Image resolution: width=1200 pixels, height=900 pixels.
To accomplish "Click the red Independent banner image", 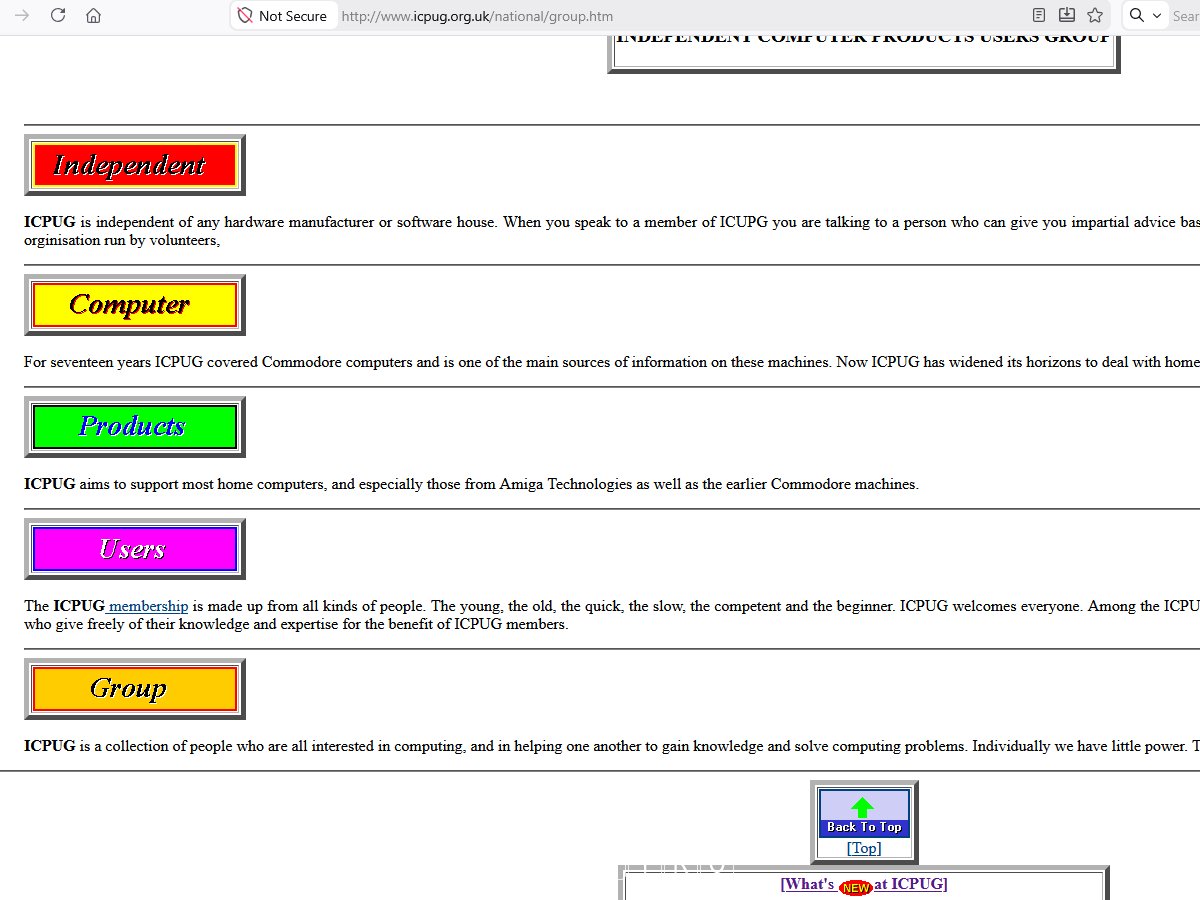I will (x=134, y=165).
